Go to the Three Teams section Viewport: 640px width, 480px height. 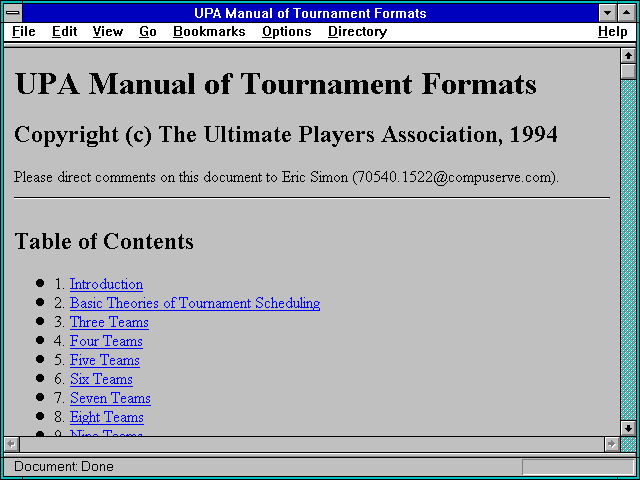point(109,322)
